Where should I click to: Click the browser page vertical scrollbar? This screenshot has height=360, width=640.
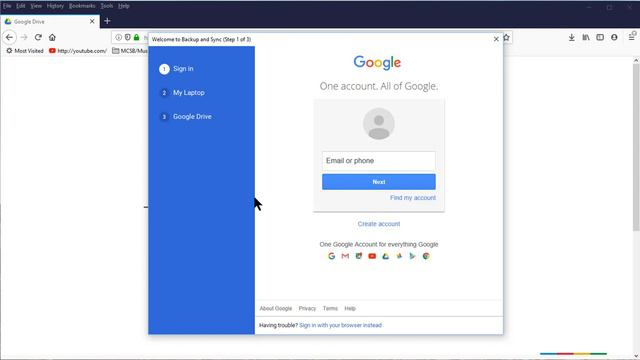click(x=636, y=147)
